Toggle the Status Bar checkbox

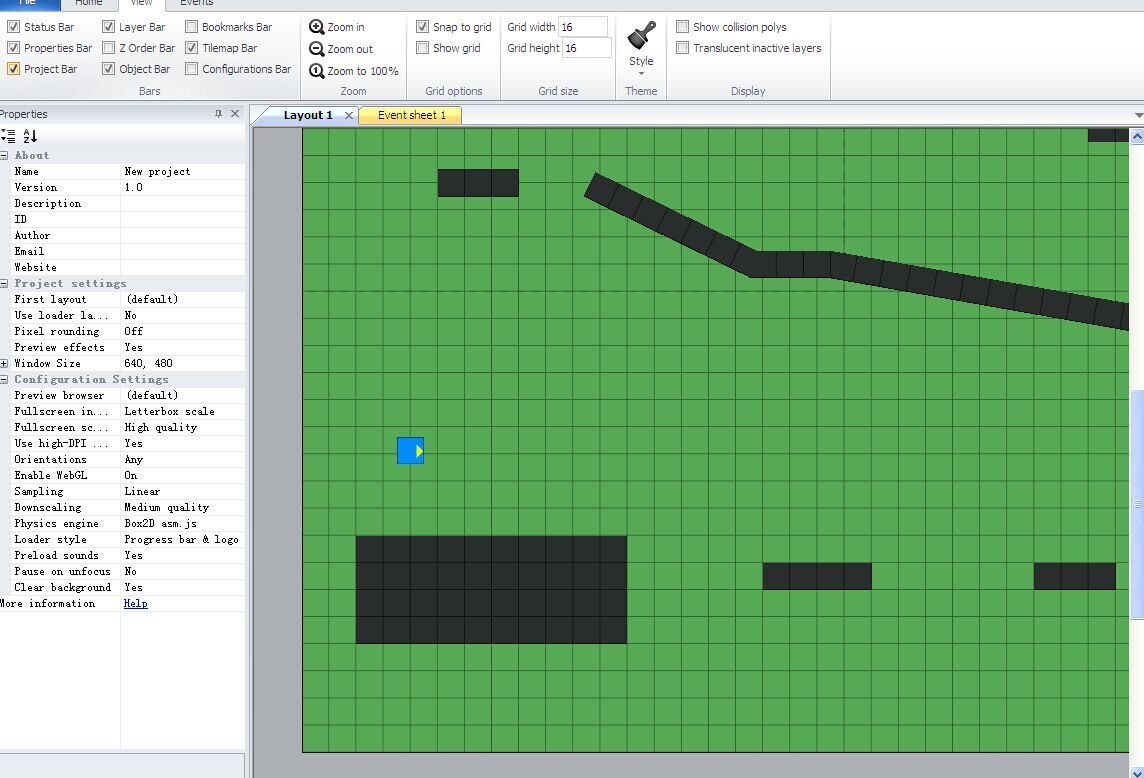point(13,27)
